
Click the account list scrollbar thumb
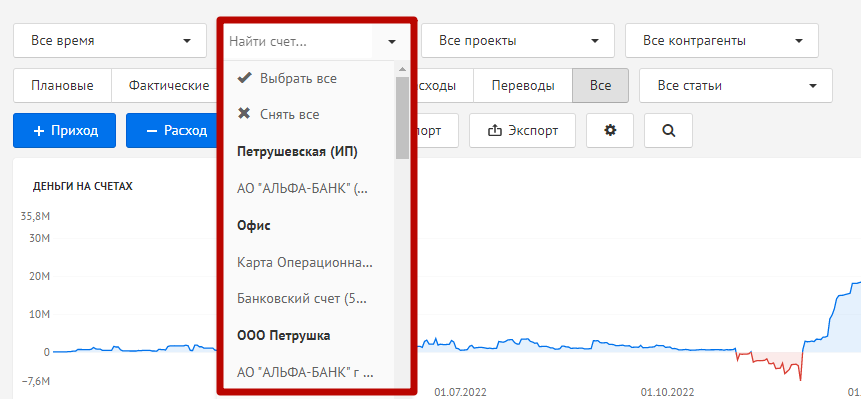click(x=402, y=117)
